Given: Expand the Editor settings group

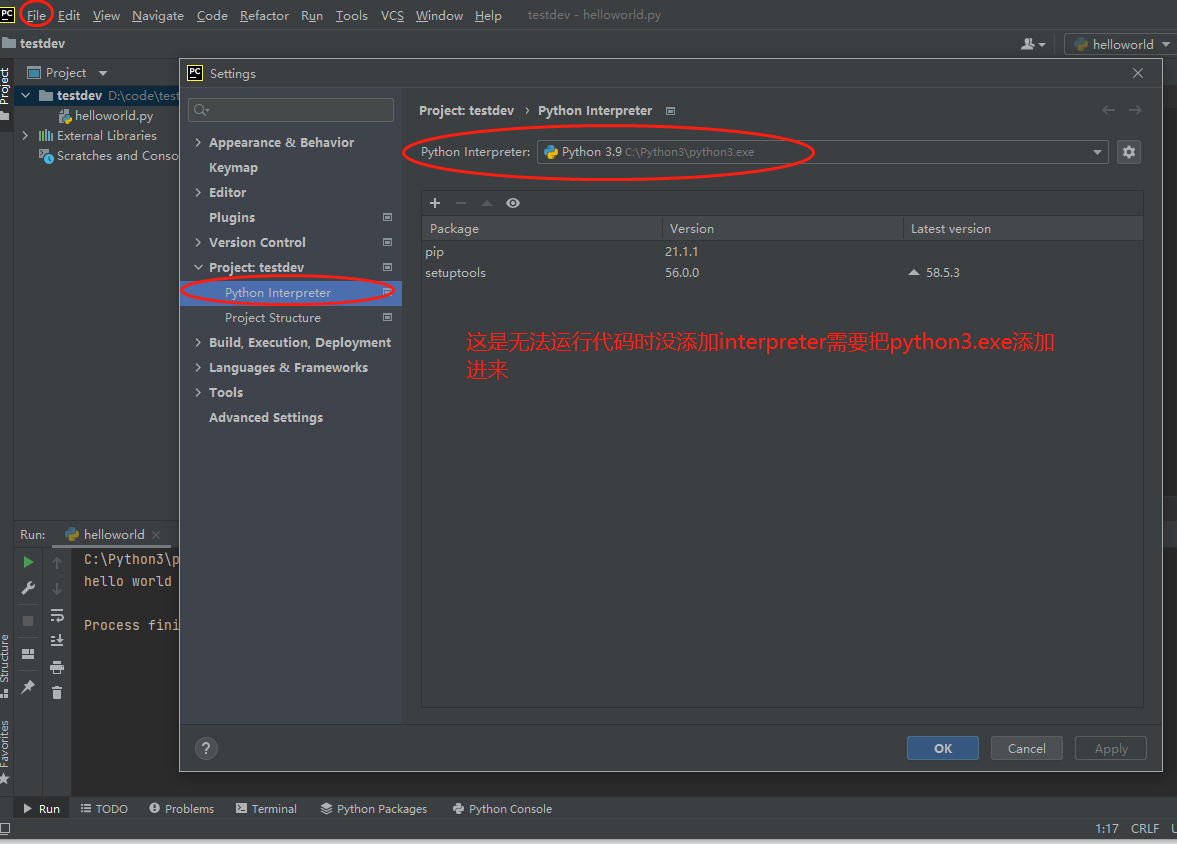Looking at the screenshot, I should 198,192.
